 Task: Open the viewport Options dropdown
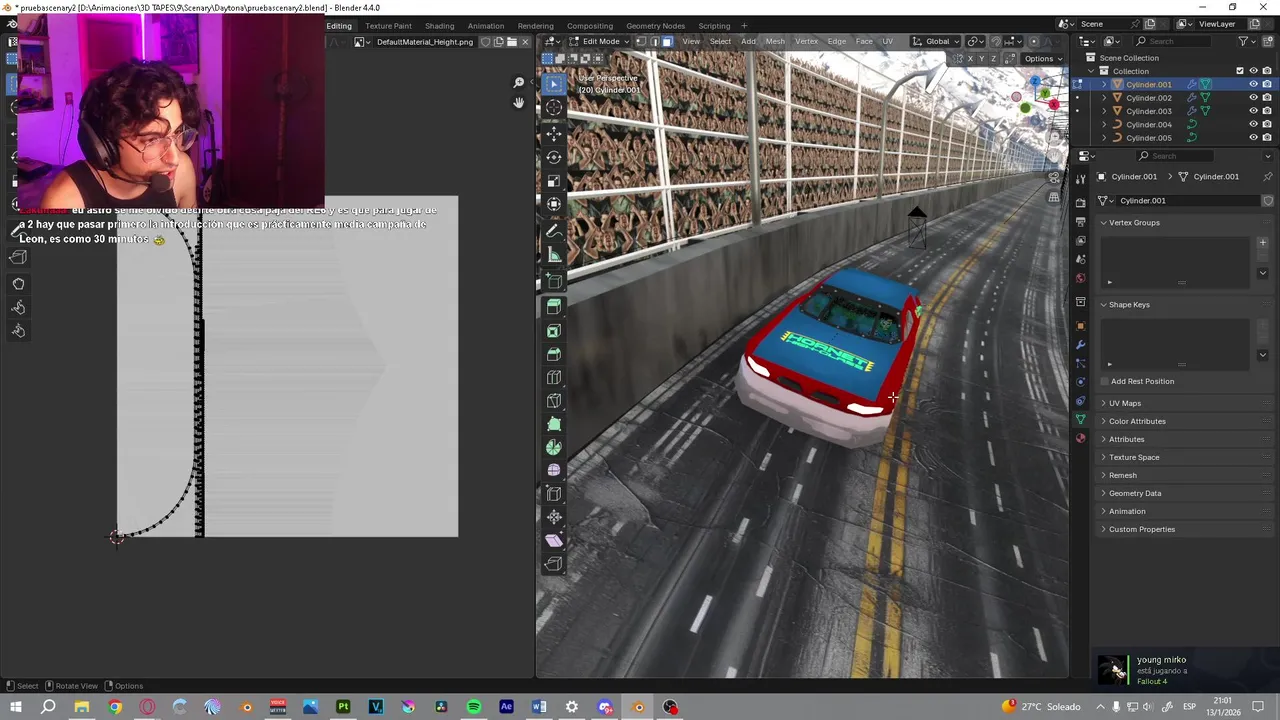1043,59
